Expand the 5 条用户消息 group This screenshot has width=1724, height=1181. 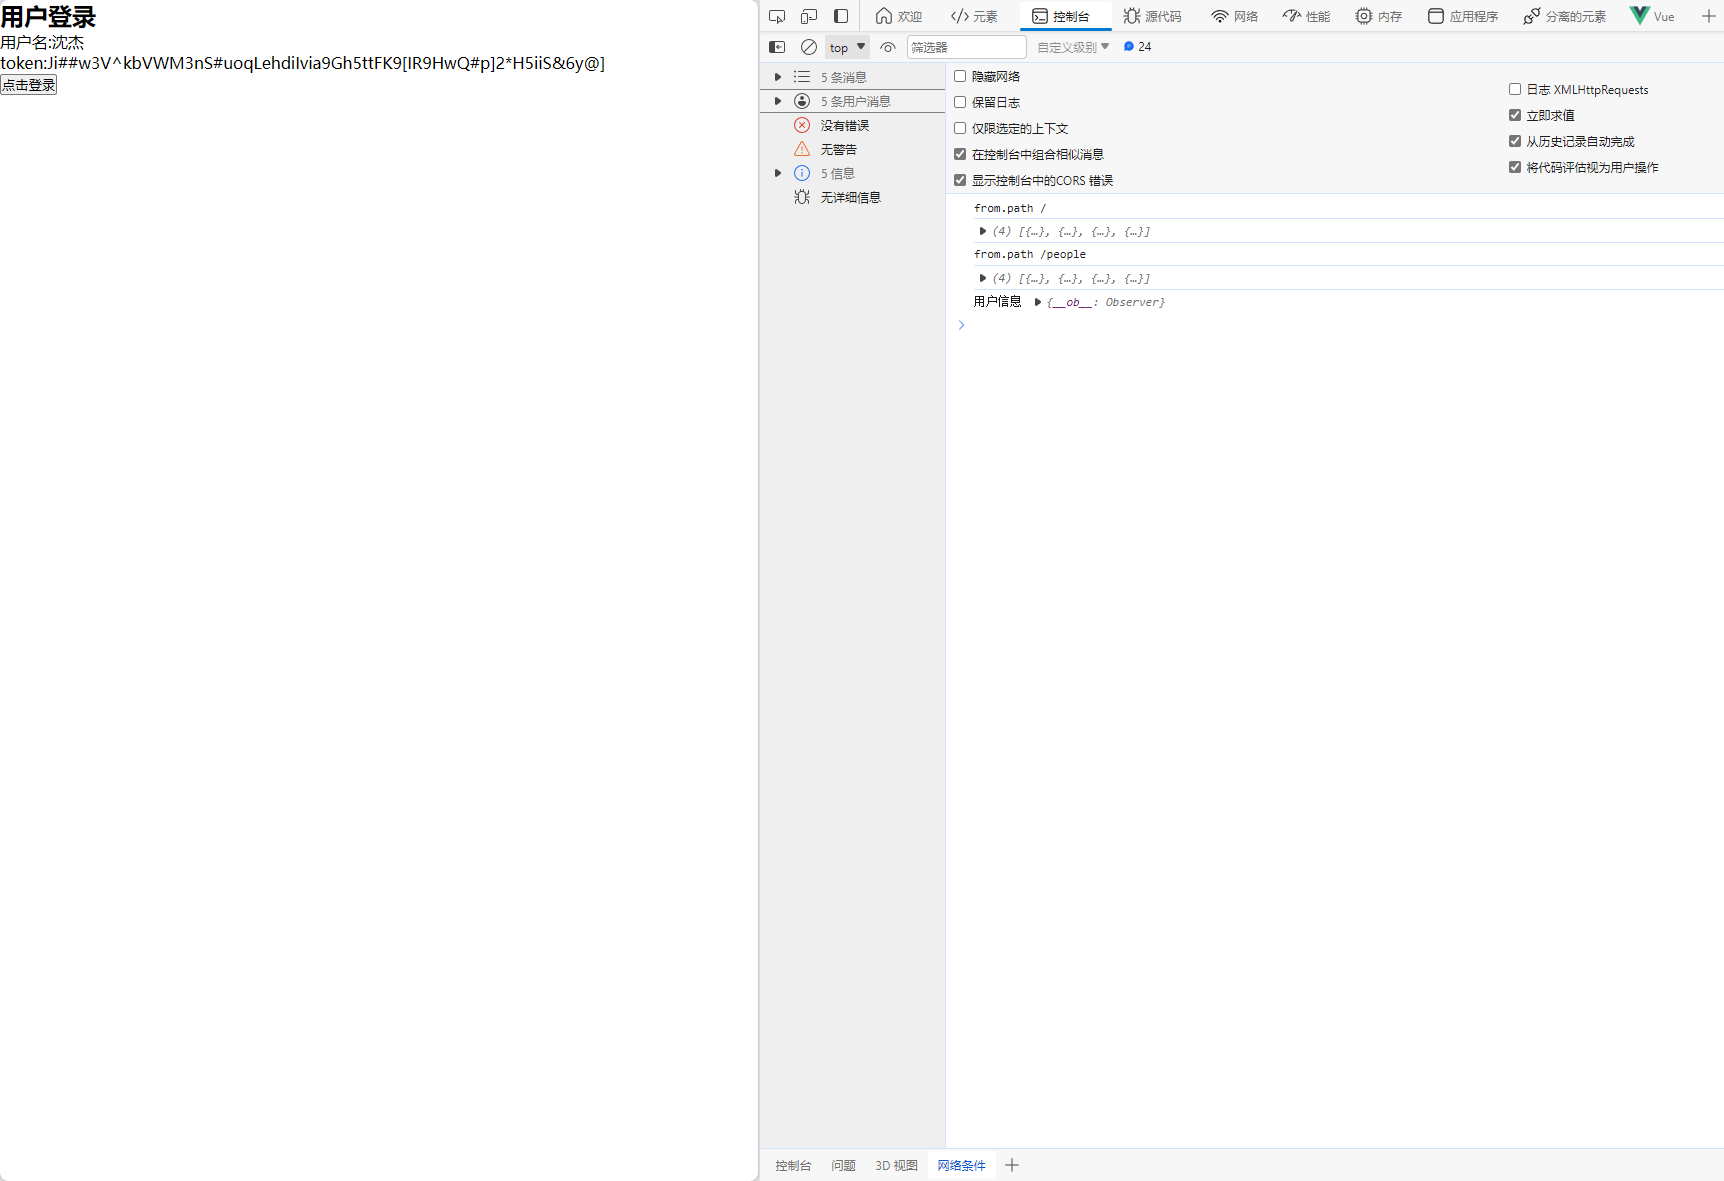[x=778, y=101]
